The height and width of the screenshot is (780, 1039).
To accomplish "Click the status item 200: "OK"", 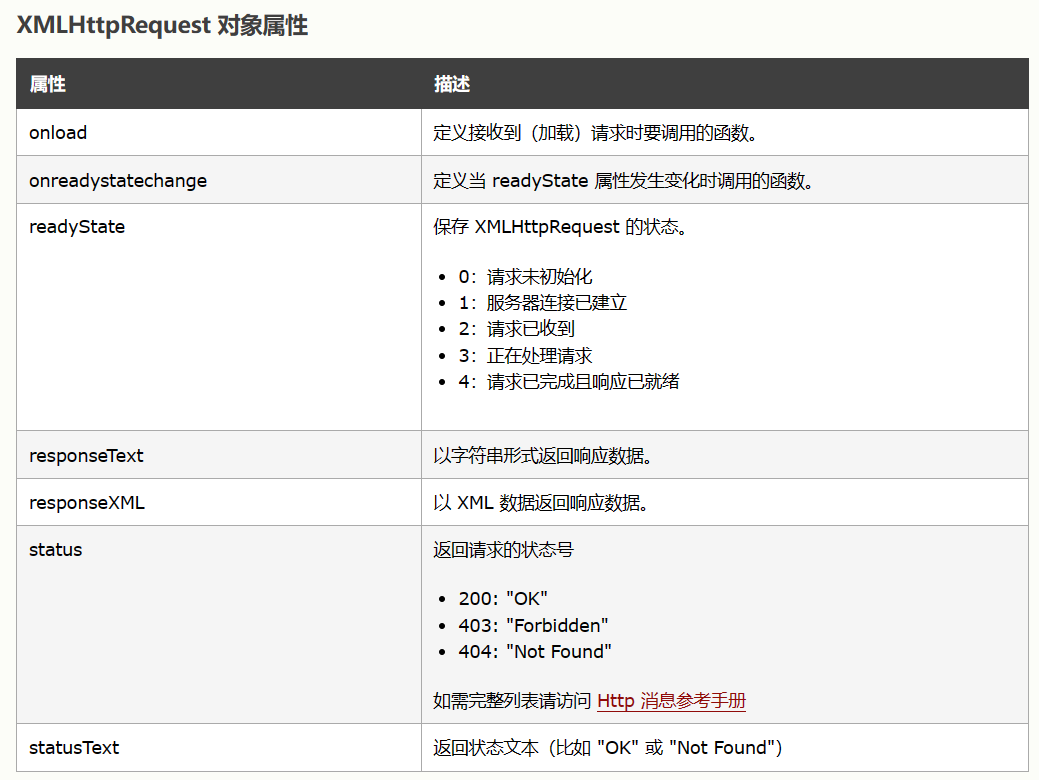I will click(503, 598).
